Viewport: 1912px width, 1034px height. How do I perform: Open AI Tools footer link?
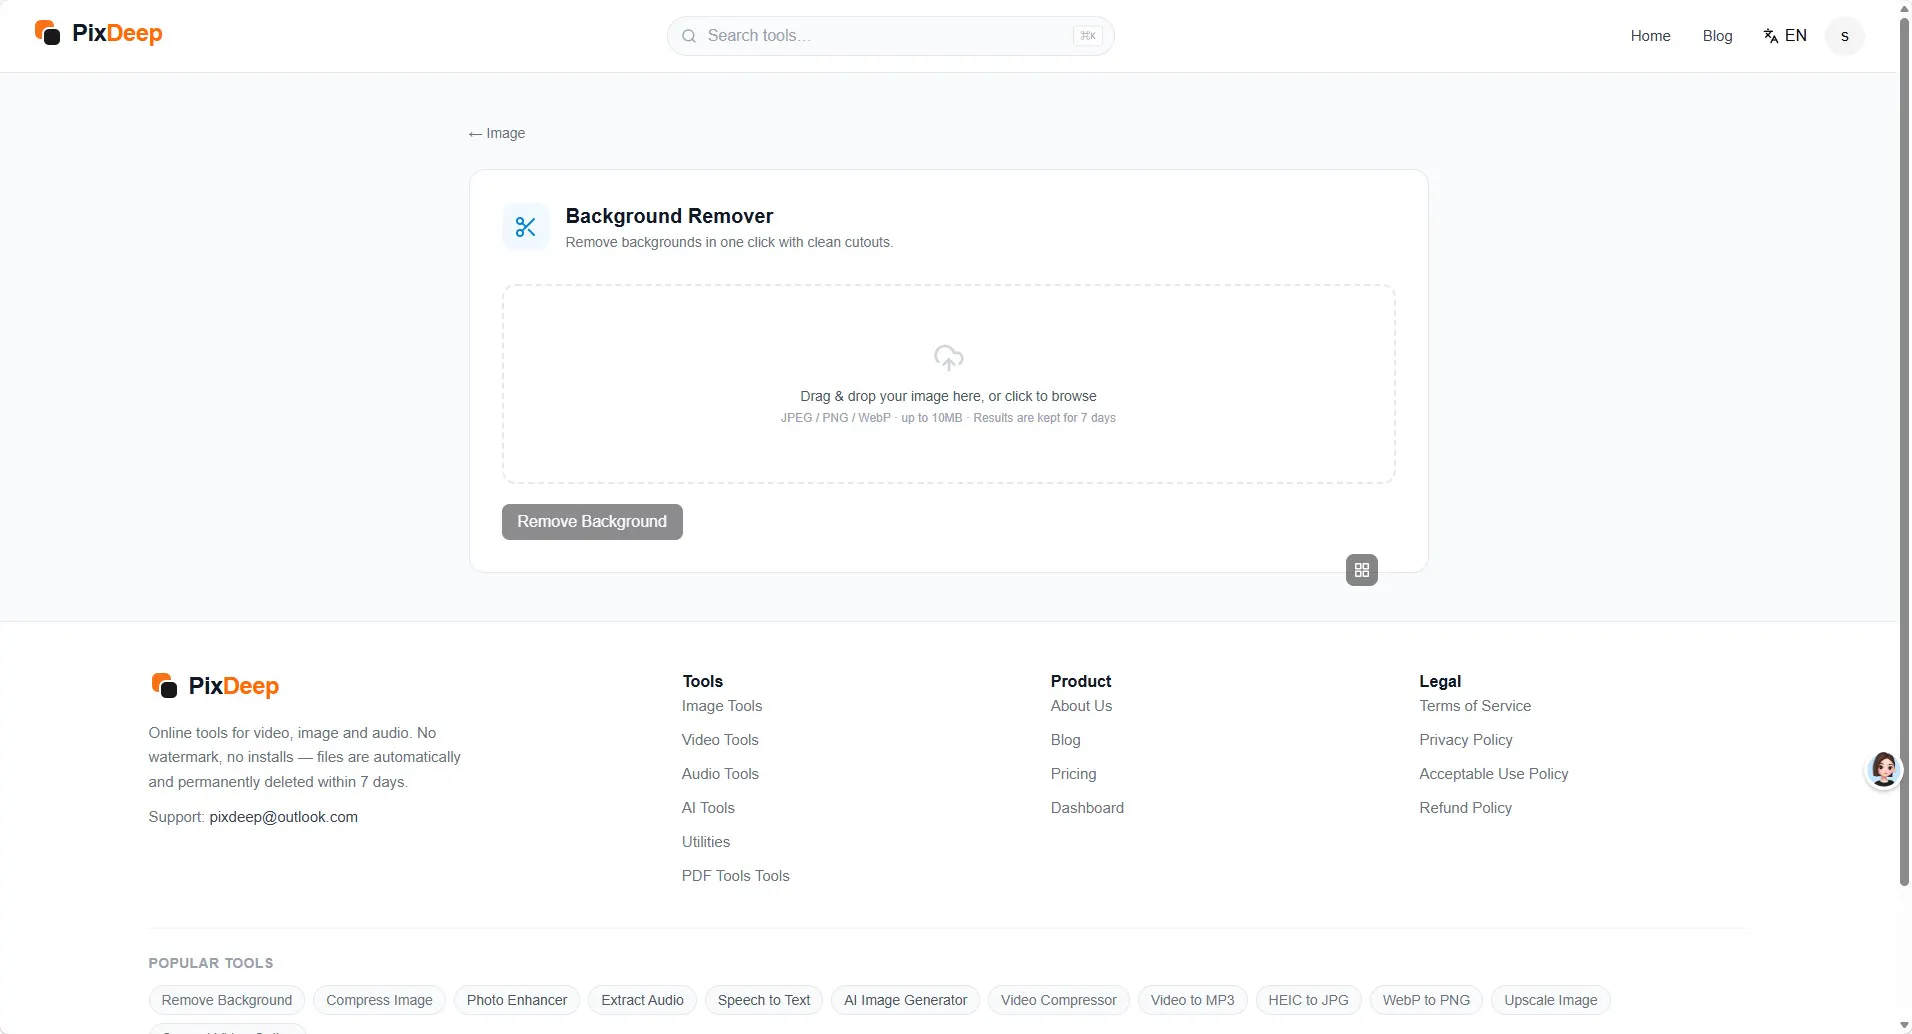point(708,808)
